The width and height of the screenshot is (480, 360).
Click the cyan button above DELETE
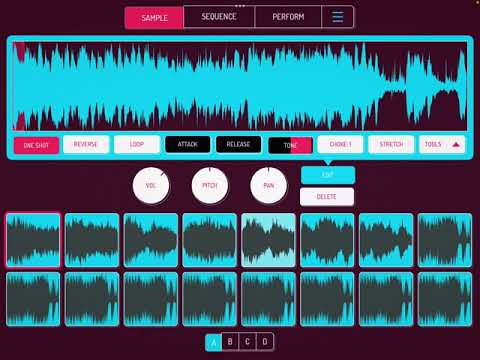pyautogui.click(x=328, y=175)
